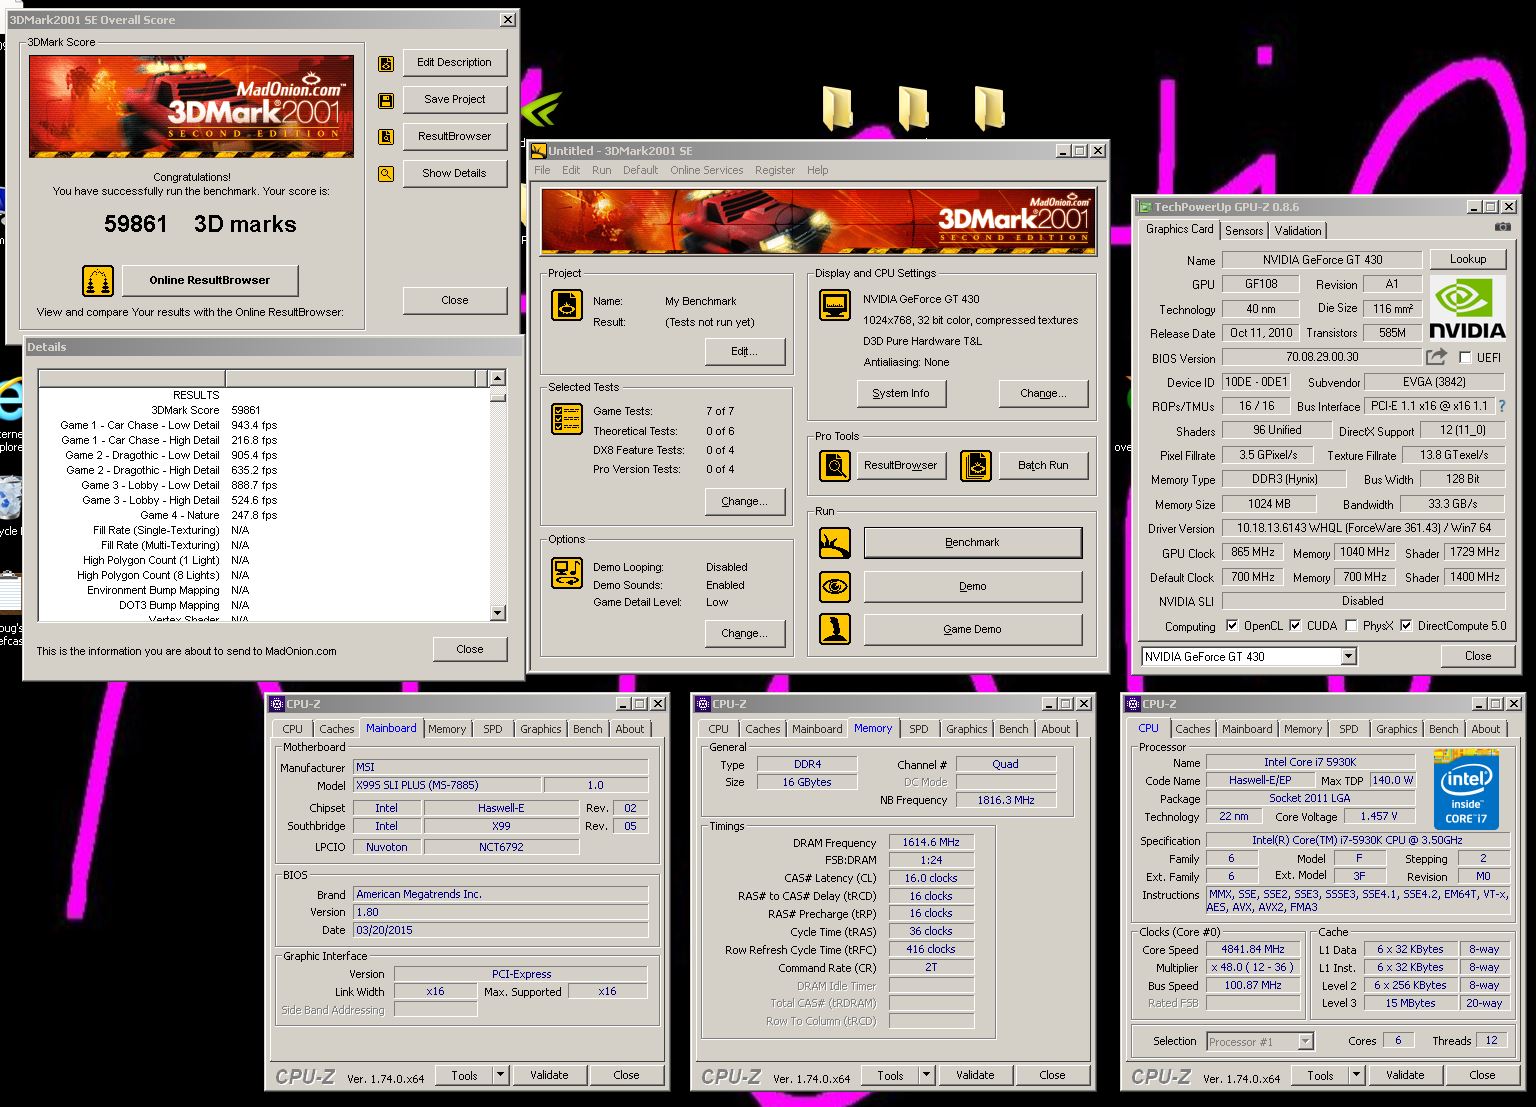Open the GPU selection dropdown in GPU-Z
Image resolution: width=1536 pixels, height=1107 pixels.
pyautogui.click(x=1349, y=657)
